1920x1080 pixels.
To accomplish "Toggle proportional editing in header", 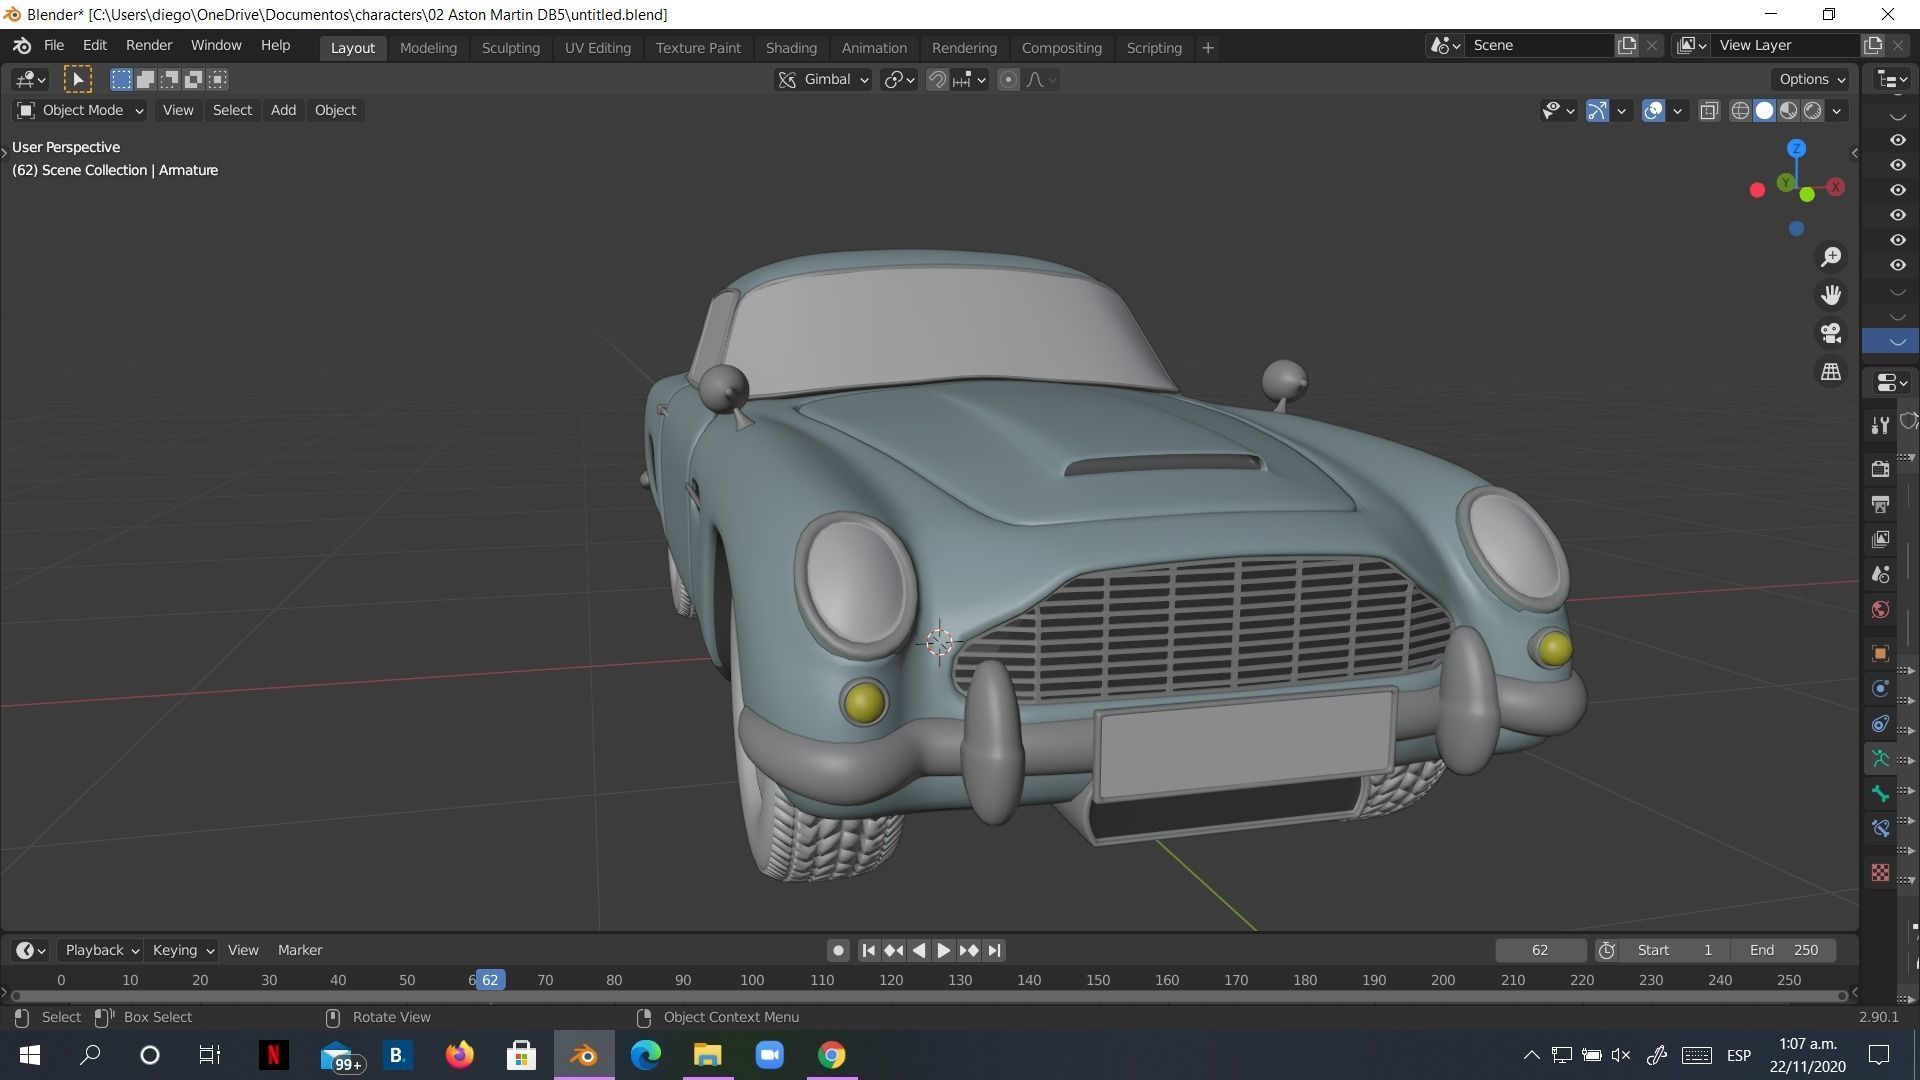I will [1008, 80].
